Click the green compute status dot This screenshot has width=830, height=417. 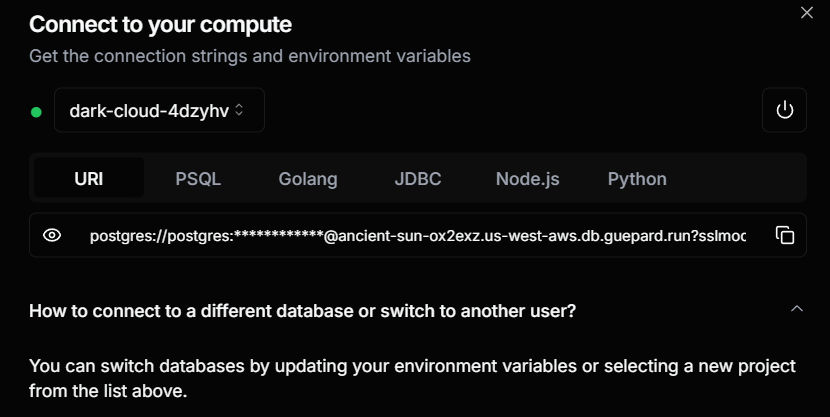[37, 112]
